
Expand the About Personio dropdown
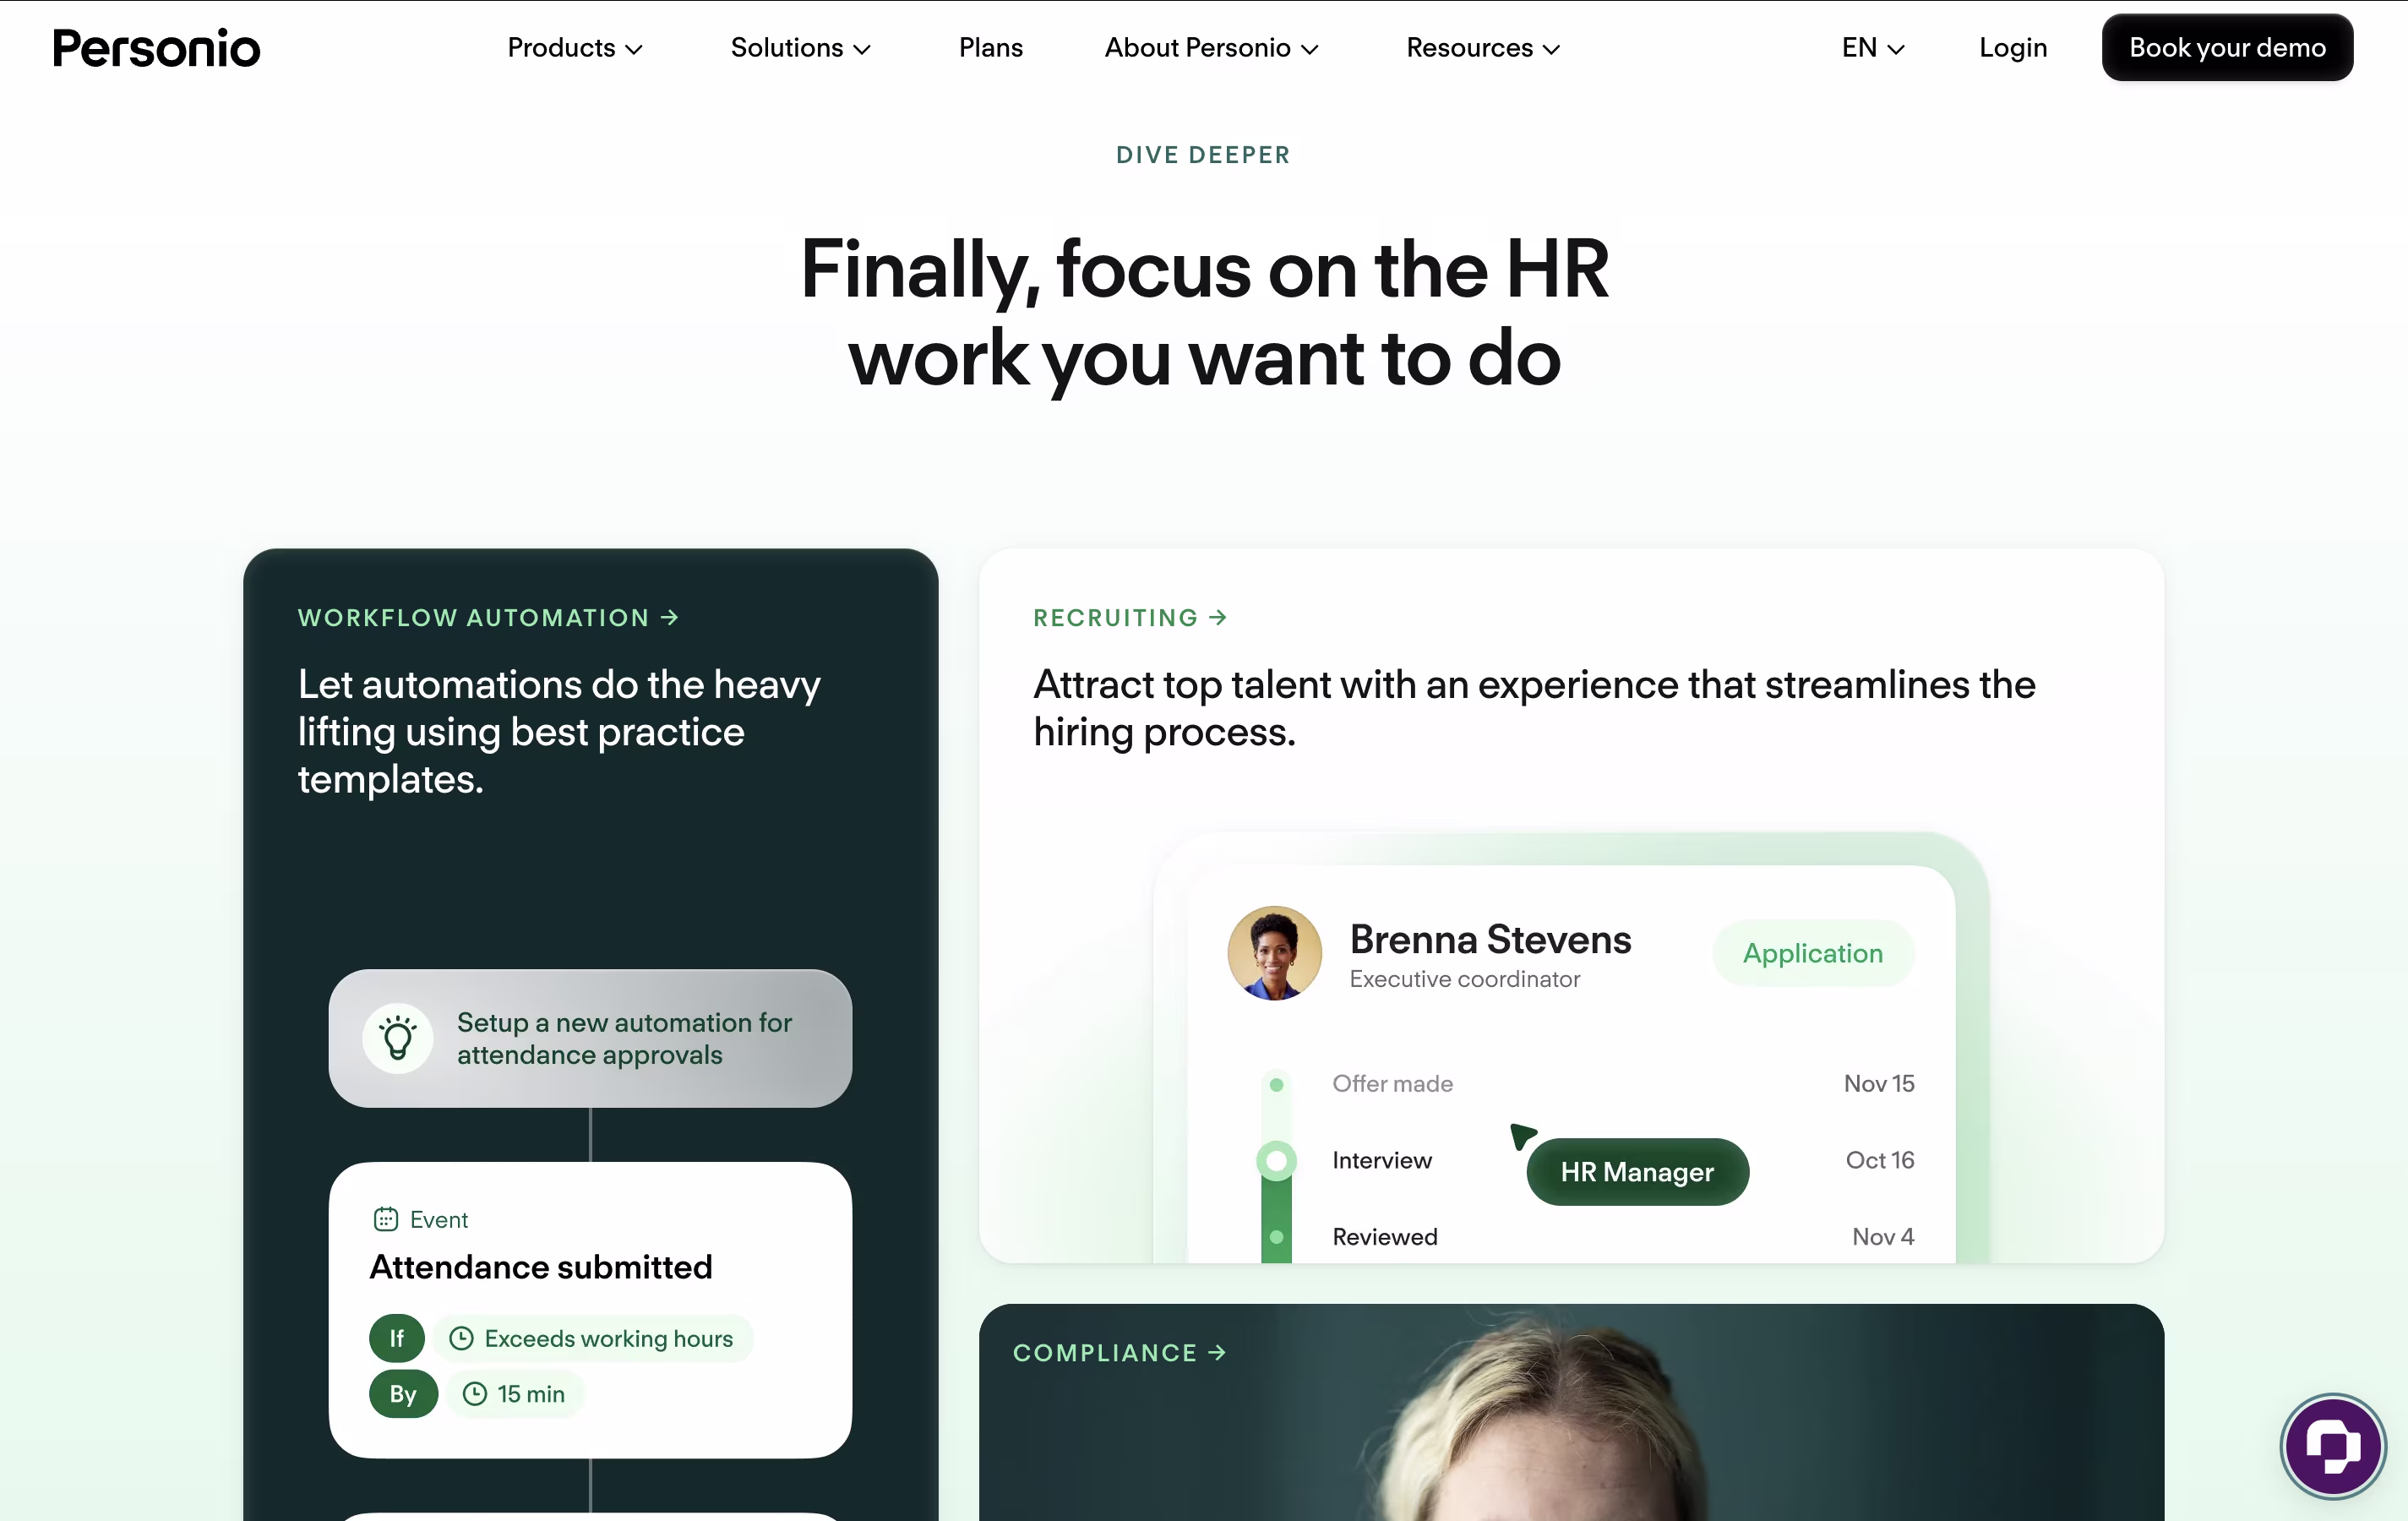coord(1212,48)
